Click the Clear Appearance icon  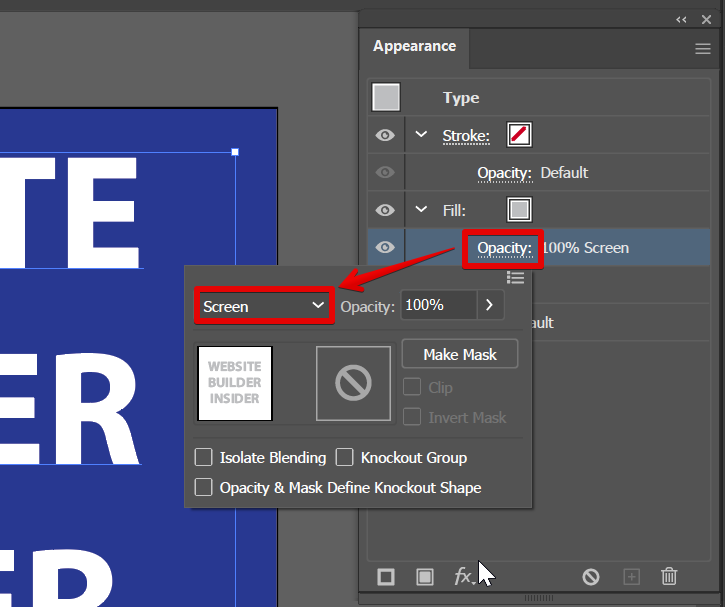click(591, 577)
